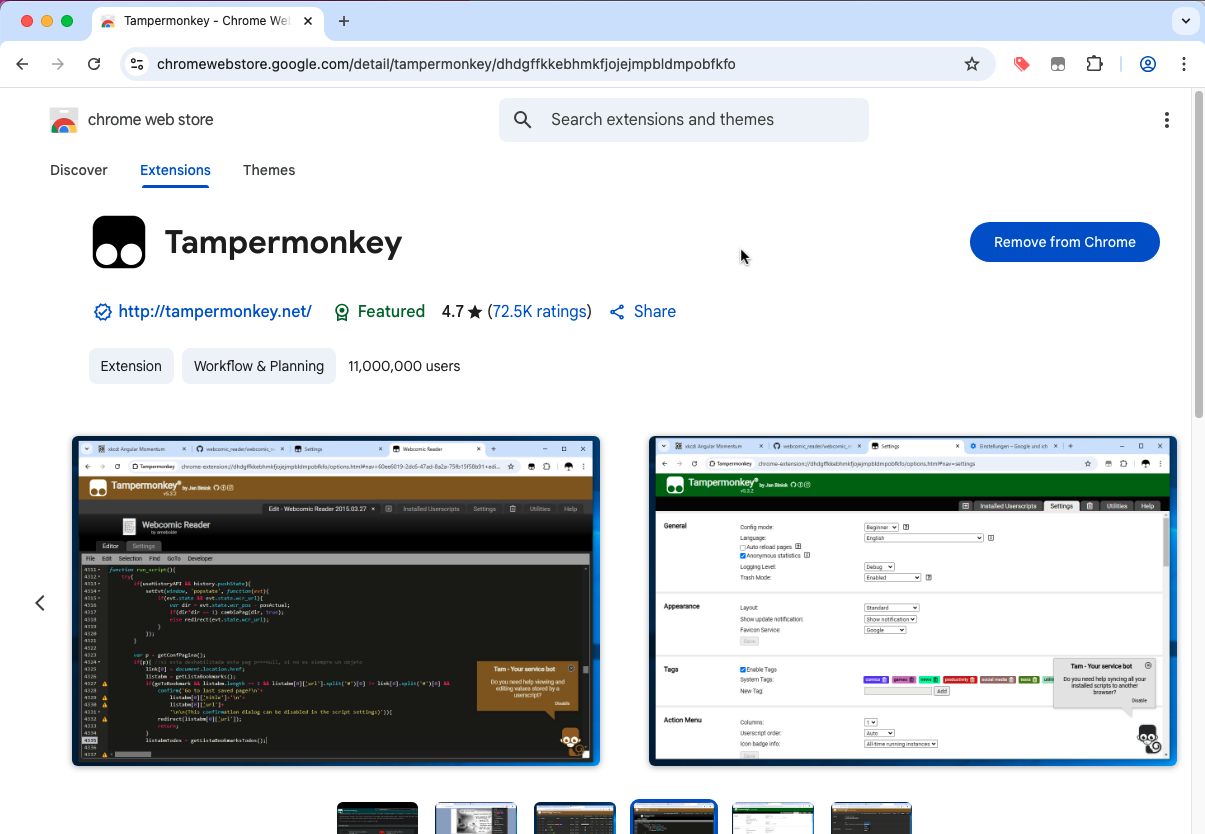The width and height of the screenshot is (1205, 834).
Task: Click the red tag extension icon
Action: click(x=1021, y=64)
